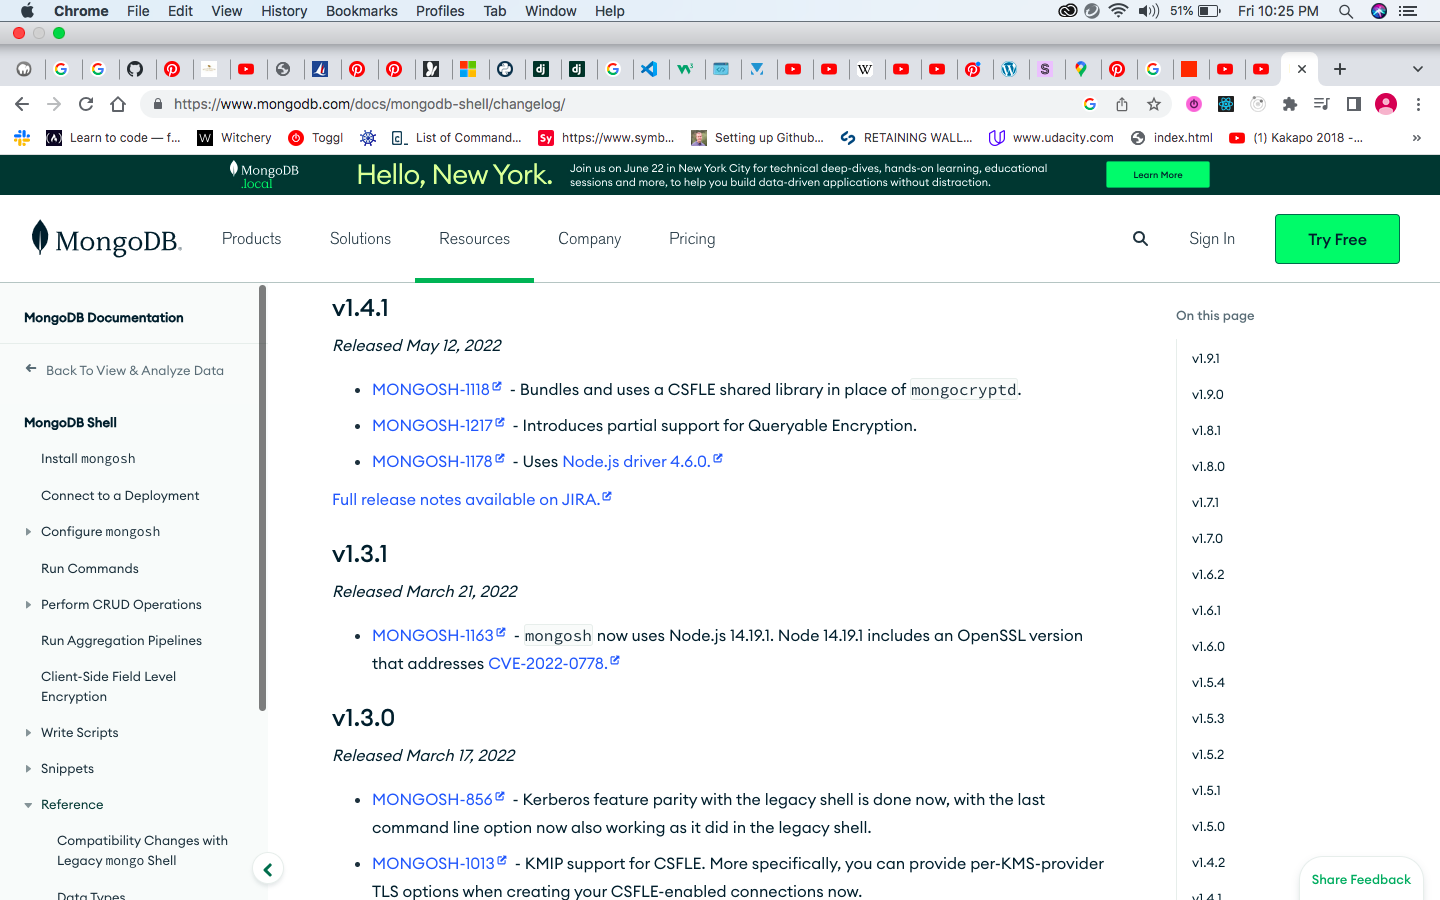Reload the page using the refresh icon
1440x900 pixels.
(x=86, y=104)
